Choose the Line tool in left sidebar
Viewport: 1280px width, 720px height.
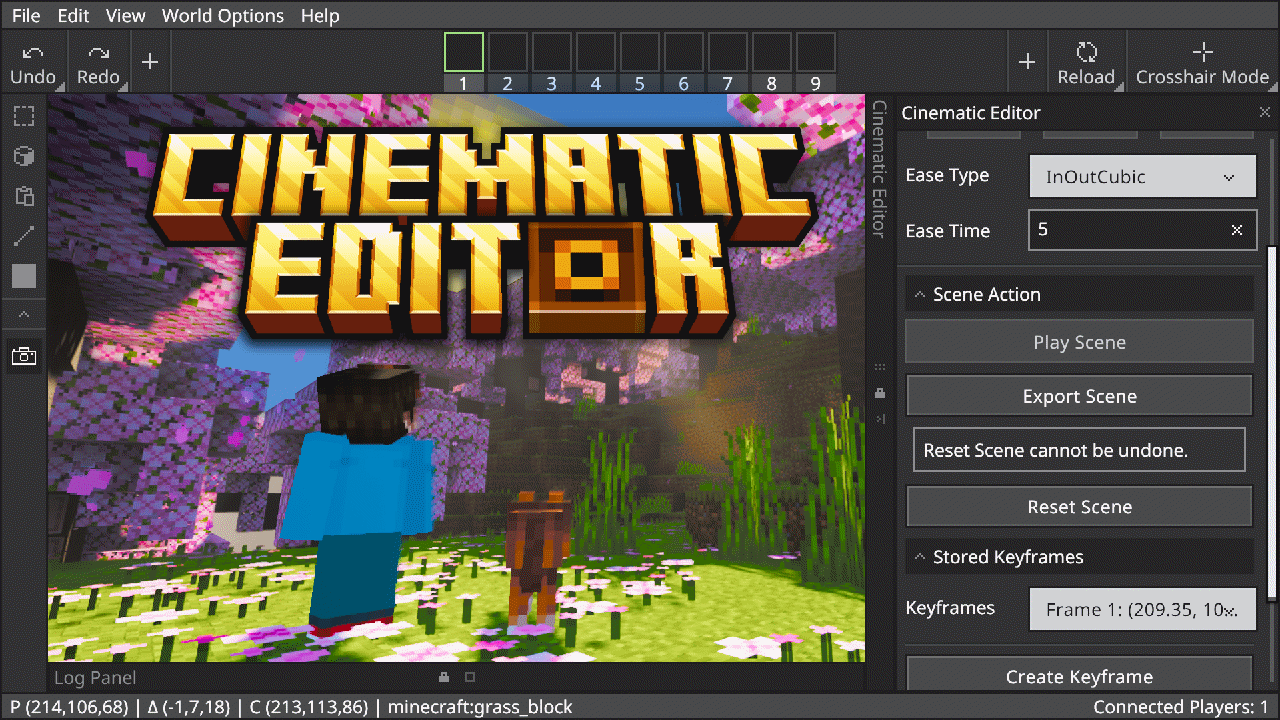pyautogui.click(x=23, y=236)
